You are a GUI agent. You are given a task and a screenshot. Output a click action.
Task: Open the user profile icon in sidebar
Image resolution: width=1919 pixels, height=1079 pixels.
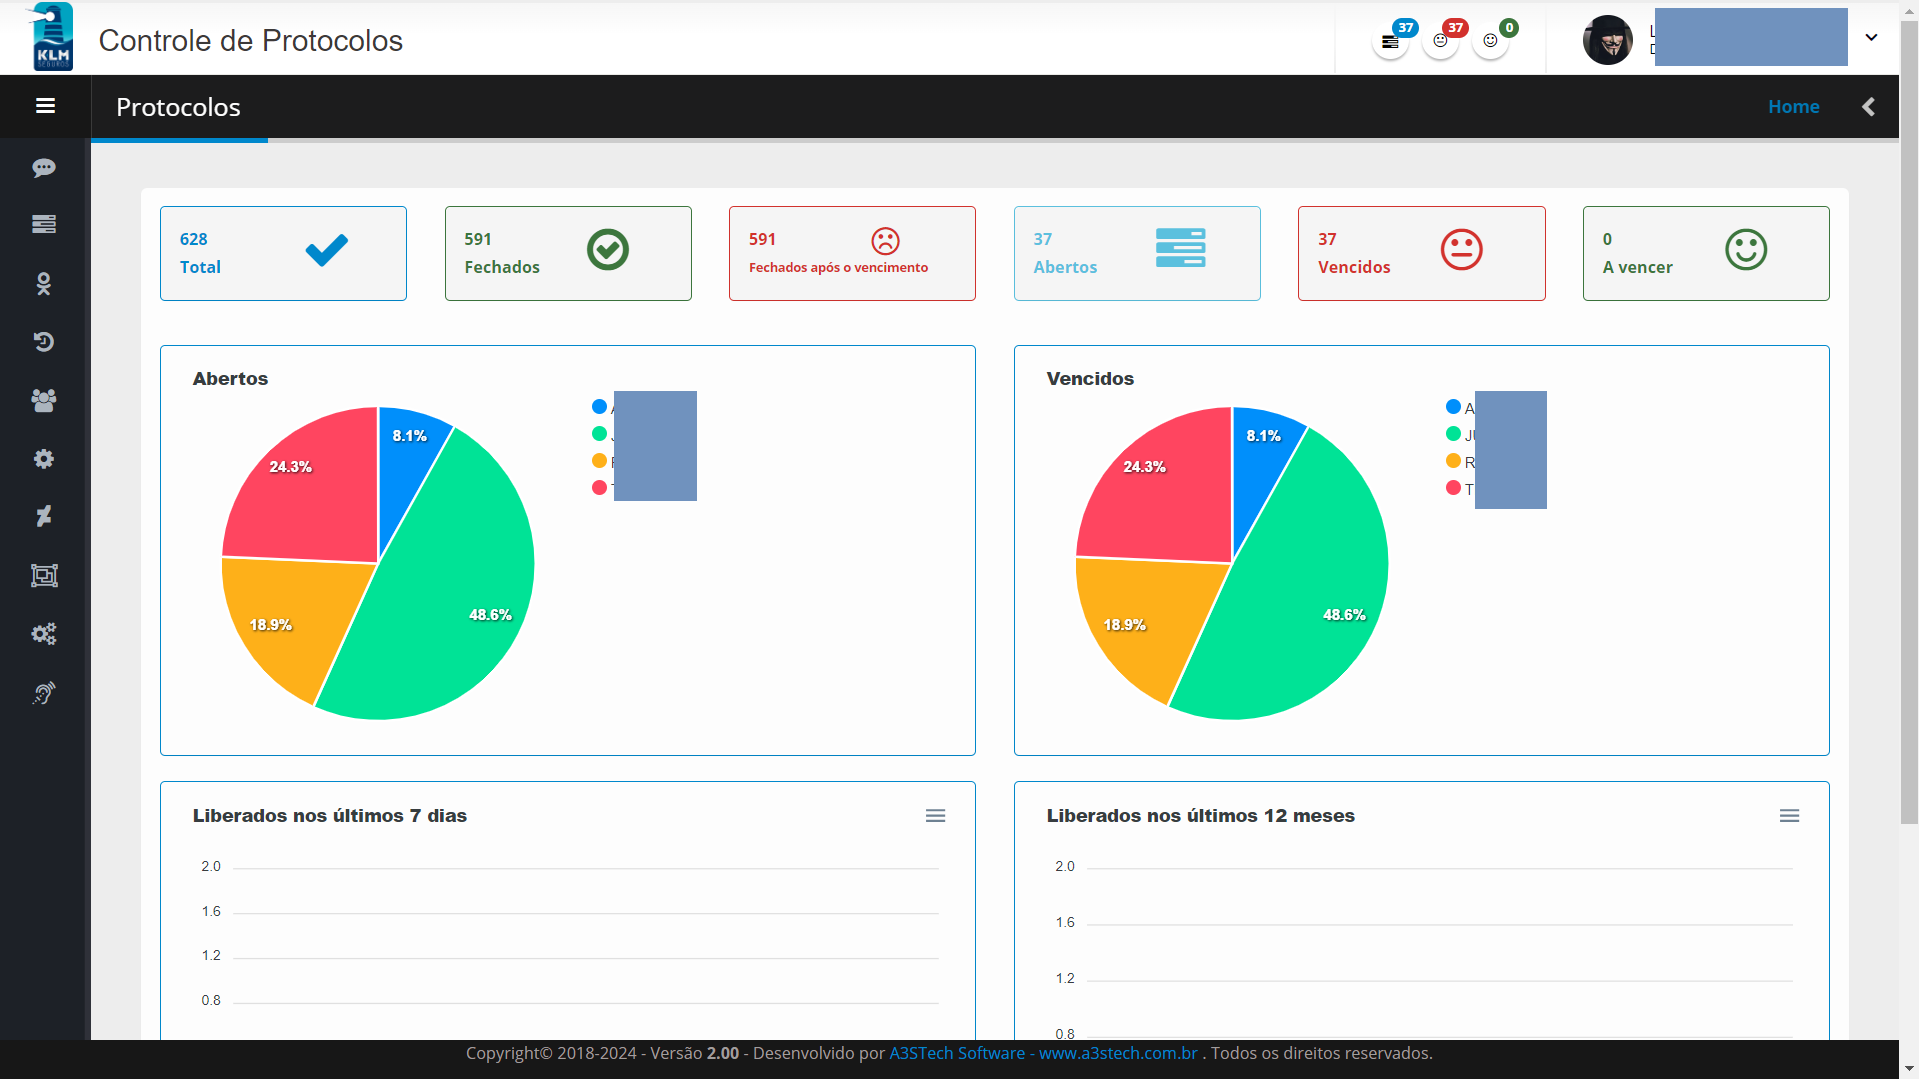click(44, 284)
